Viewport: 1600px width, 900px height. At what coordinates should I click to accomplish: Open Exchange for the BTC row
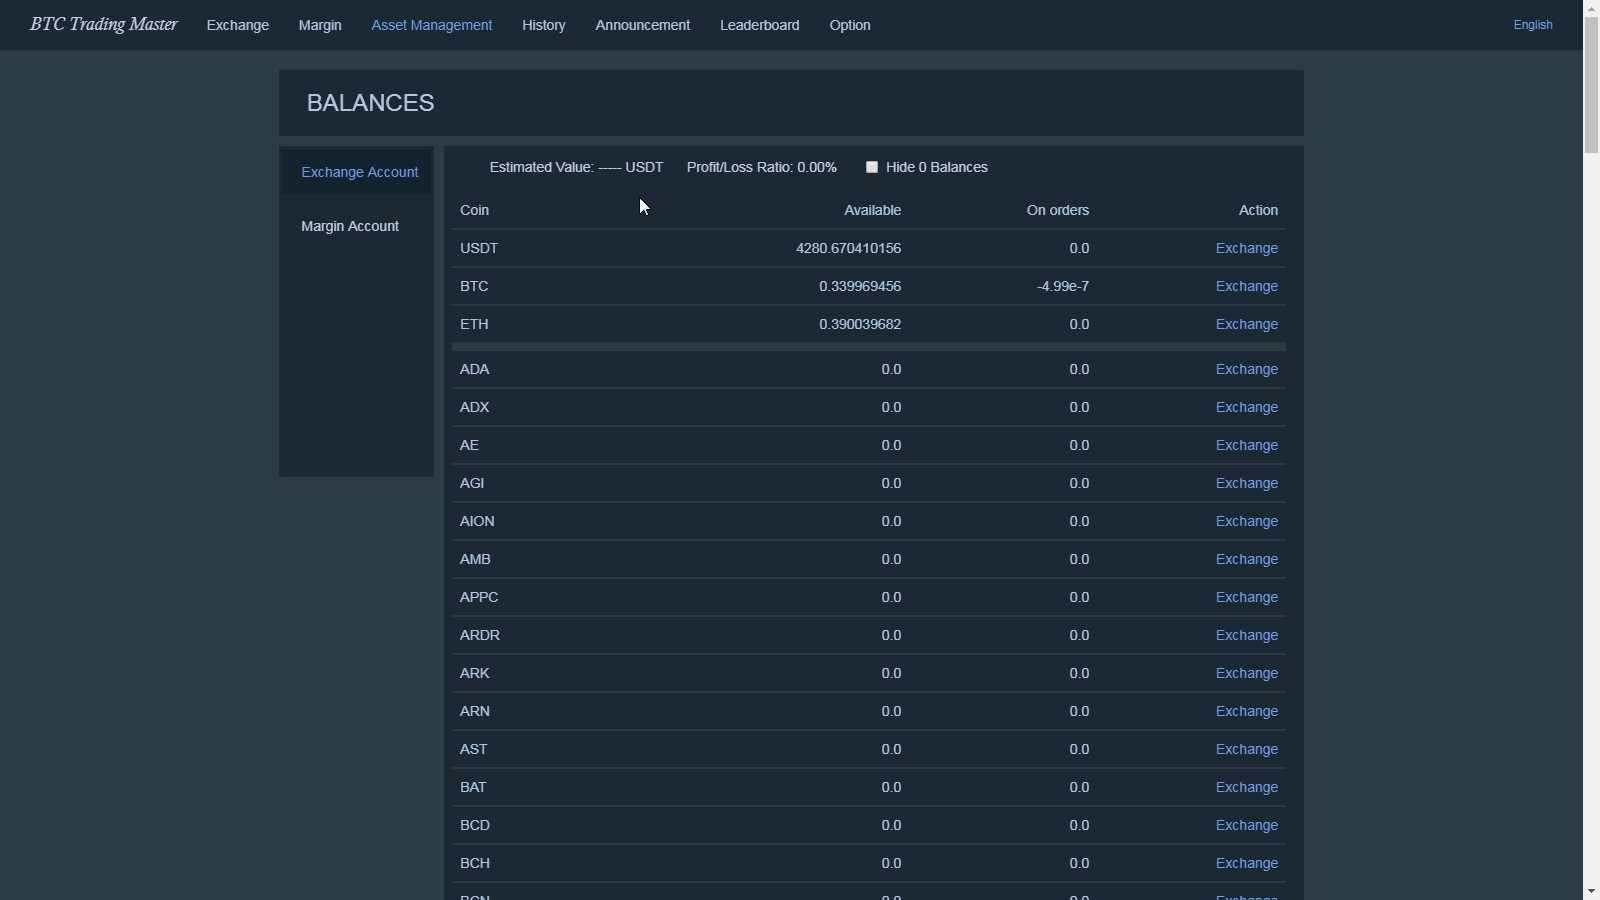coord(1246,286)
